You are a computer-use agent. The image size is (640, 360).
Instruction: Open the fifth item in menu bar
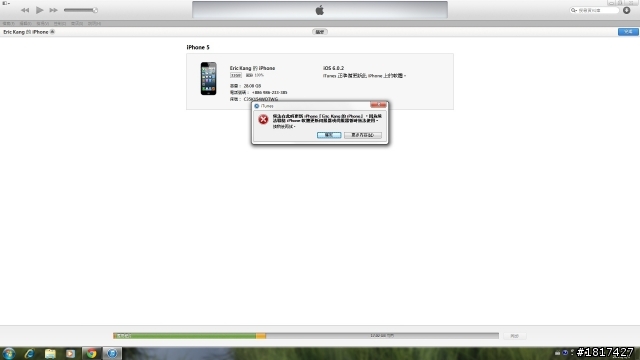(x=77, y=24)
